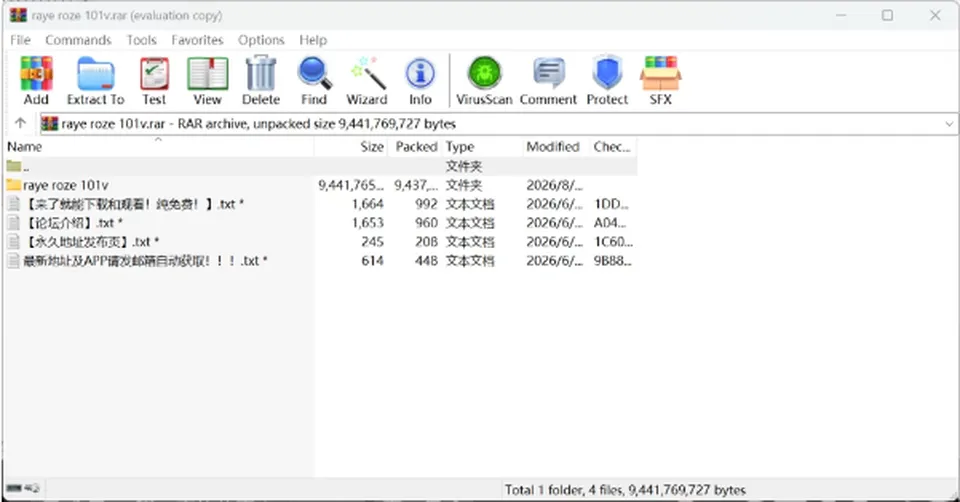Open the File menu

coord(20,40)
